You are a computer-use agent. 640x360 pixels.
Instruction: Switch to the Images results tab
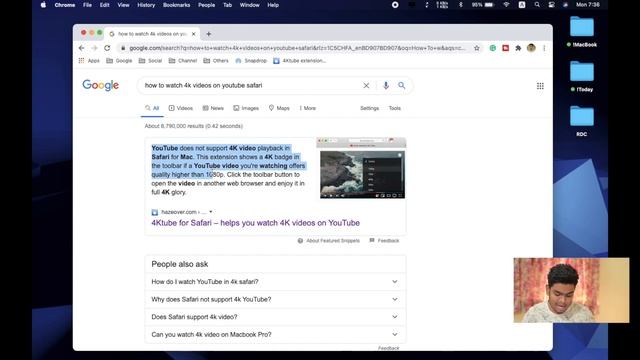point(246,108)
